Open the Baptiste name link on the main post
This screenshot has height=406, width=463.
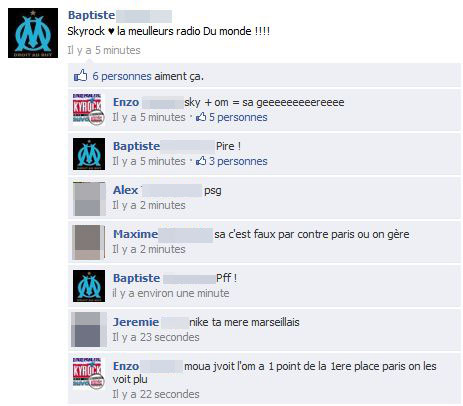(91, 15)
